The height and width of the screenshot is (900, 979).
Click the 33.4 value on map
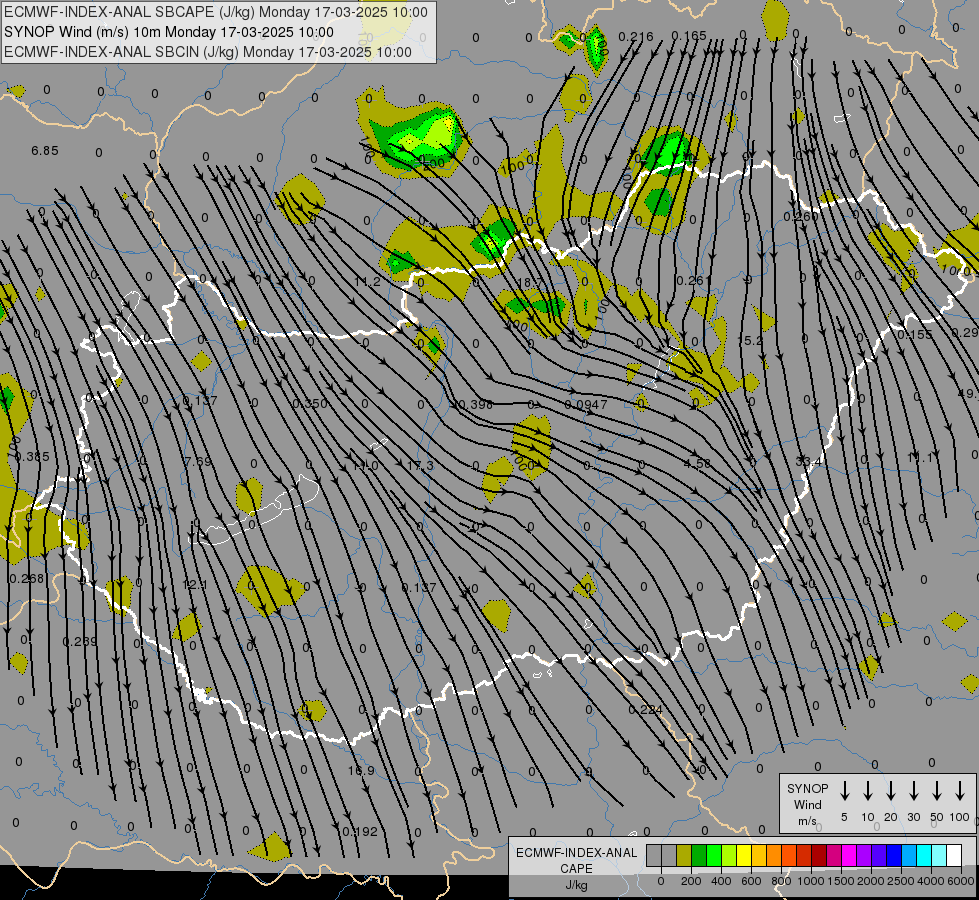(x=809, y=462)
